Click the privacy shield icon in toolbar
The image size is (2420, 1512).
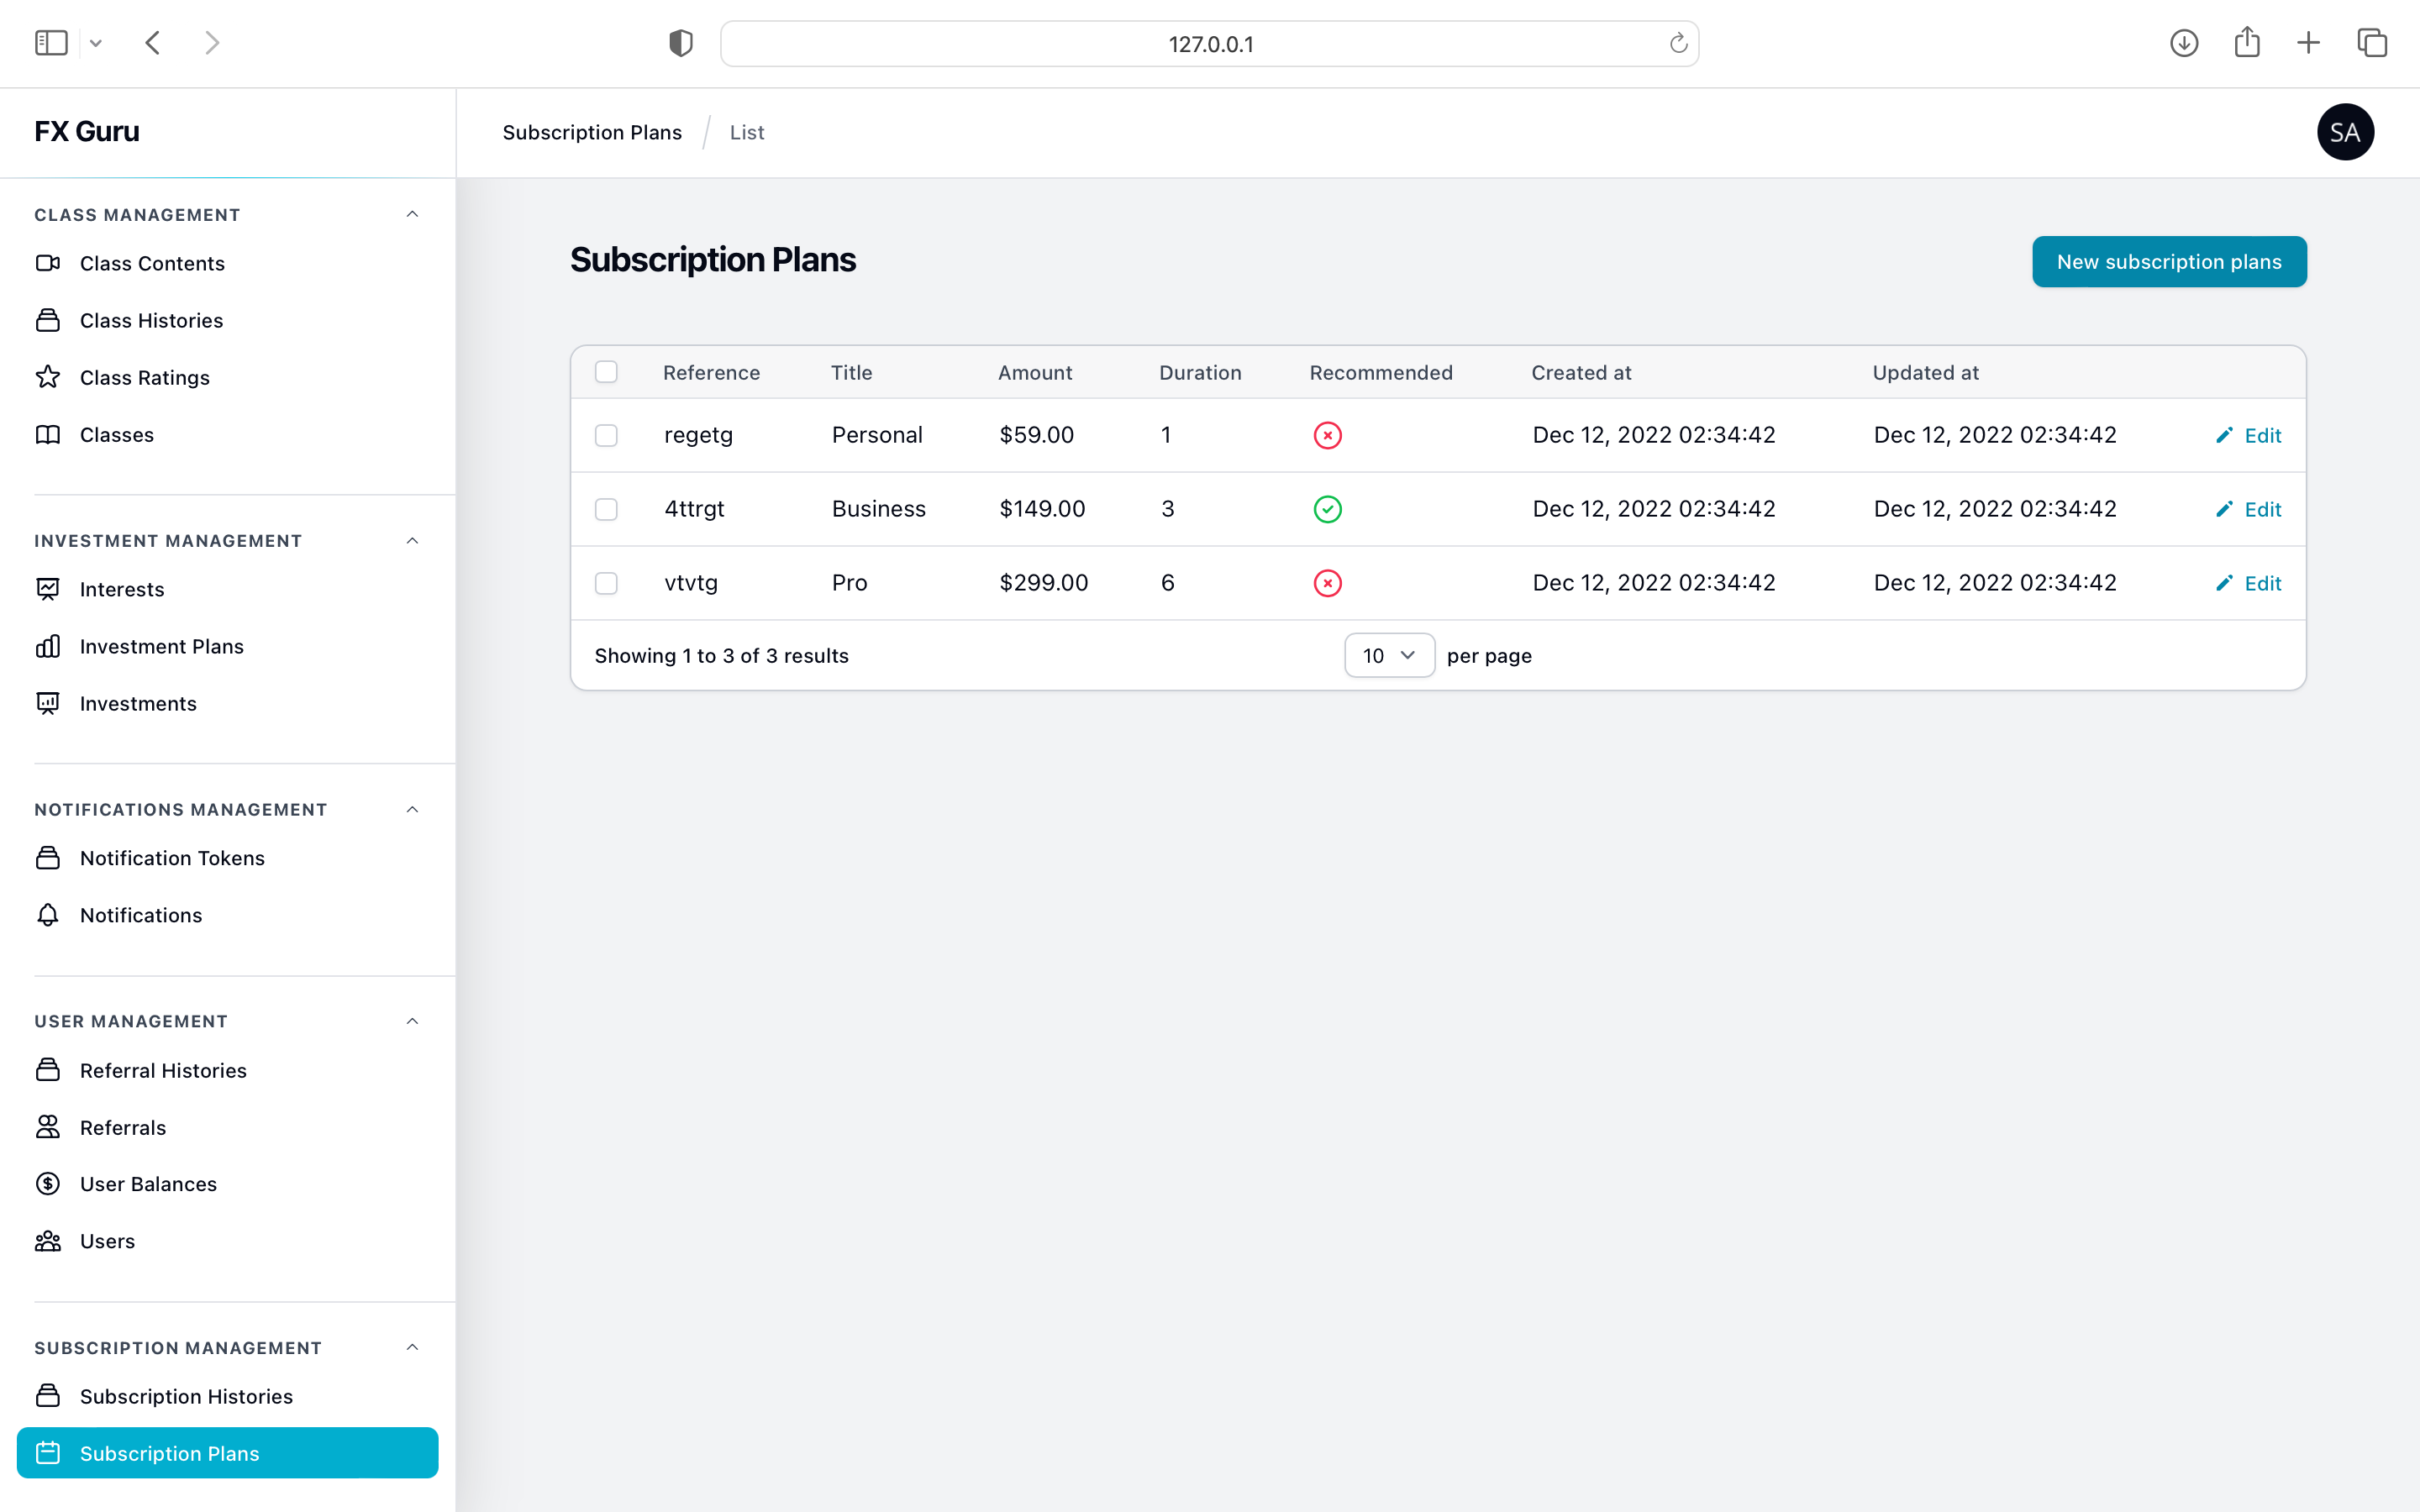tap(681, 43)
